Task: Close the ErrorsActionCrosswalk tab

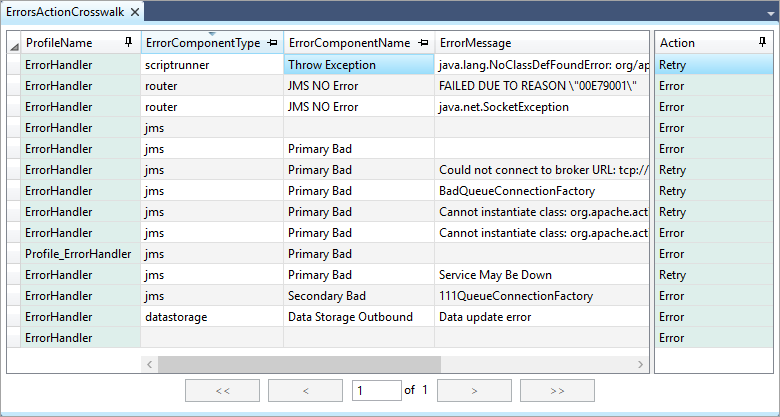Action: coord(135,12)
